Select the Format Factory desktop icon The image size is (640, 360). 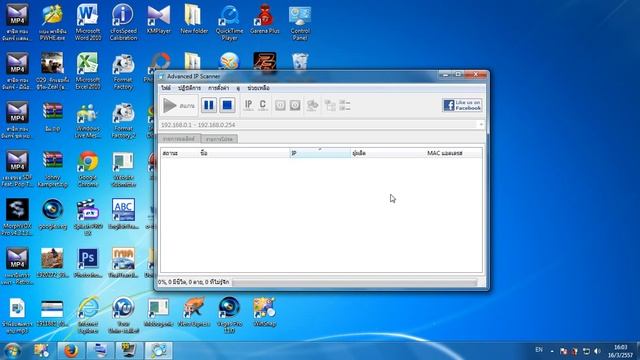click(x=123, y=71)
